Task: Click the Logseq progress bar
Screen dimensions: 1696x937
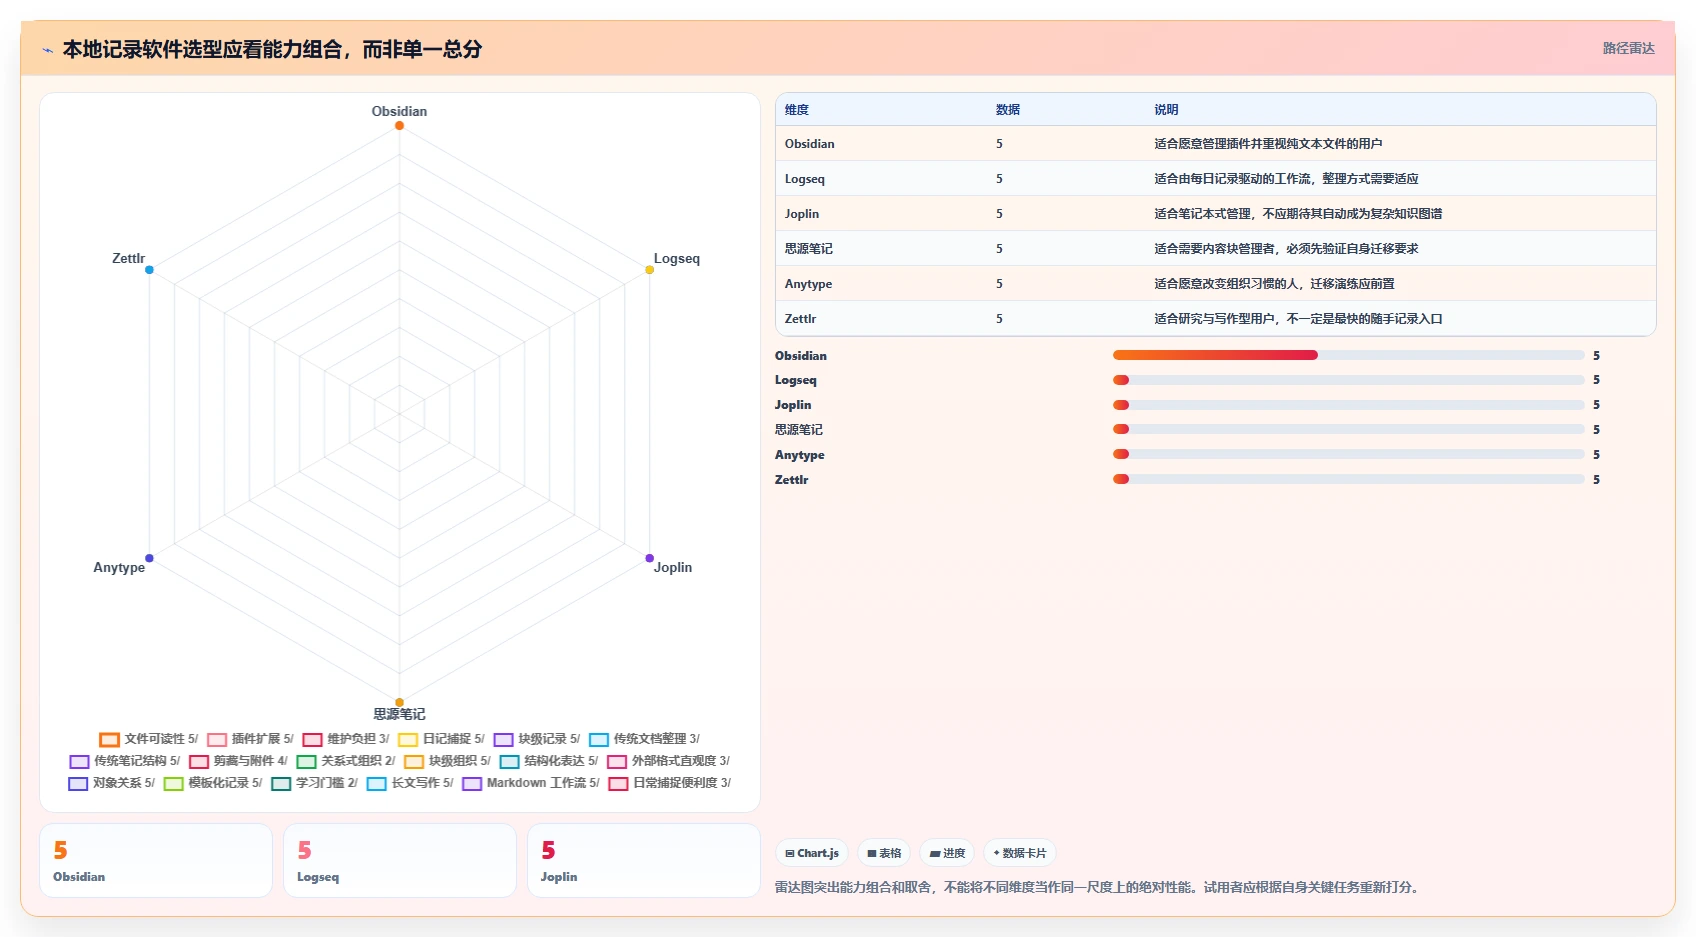Action: (x=1349, y=380)
